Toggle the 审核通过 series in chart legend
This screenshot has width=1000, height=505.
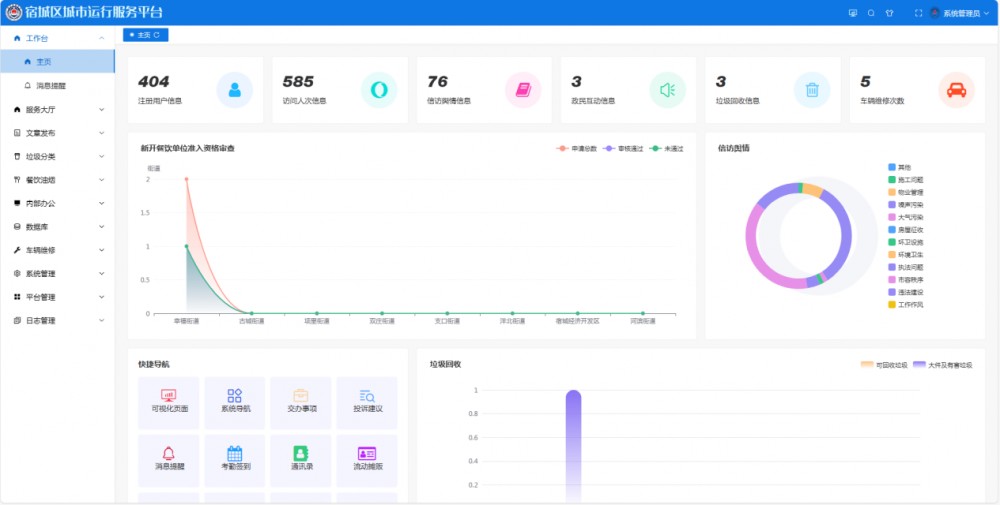point(623,149)
